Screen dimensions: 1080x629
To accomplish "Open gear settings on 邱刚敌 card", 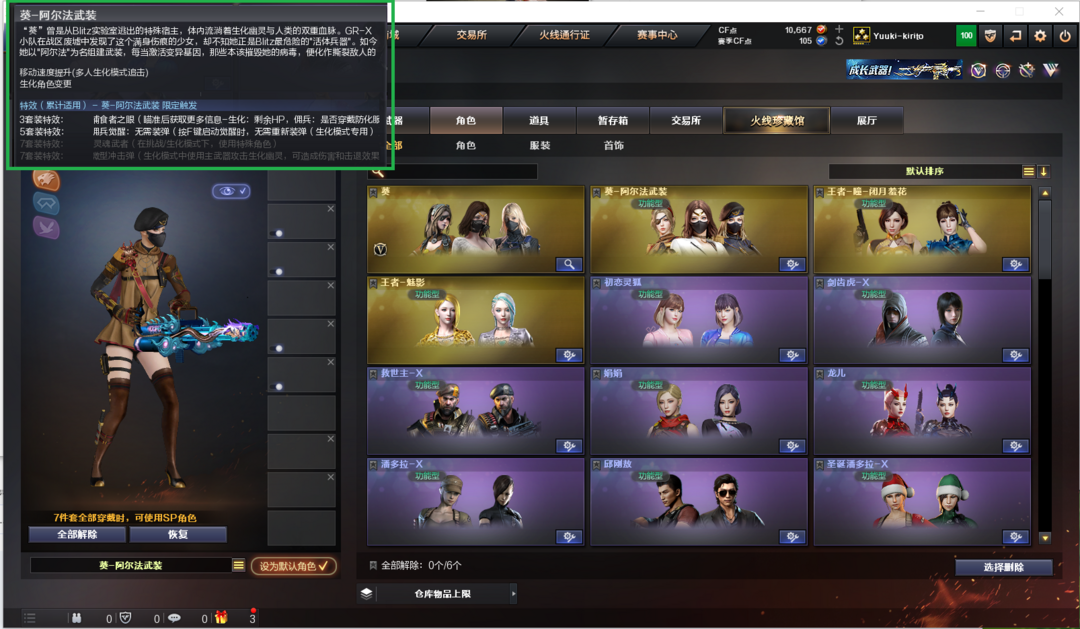I will pyautogui.click(x=792, y=537).
